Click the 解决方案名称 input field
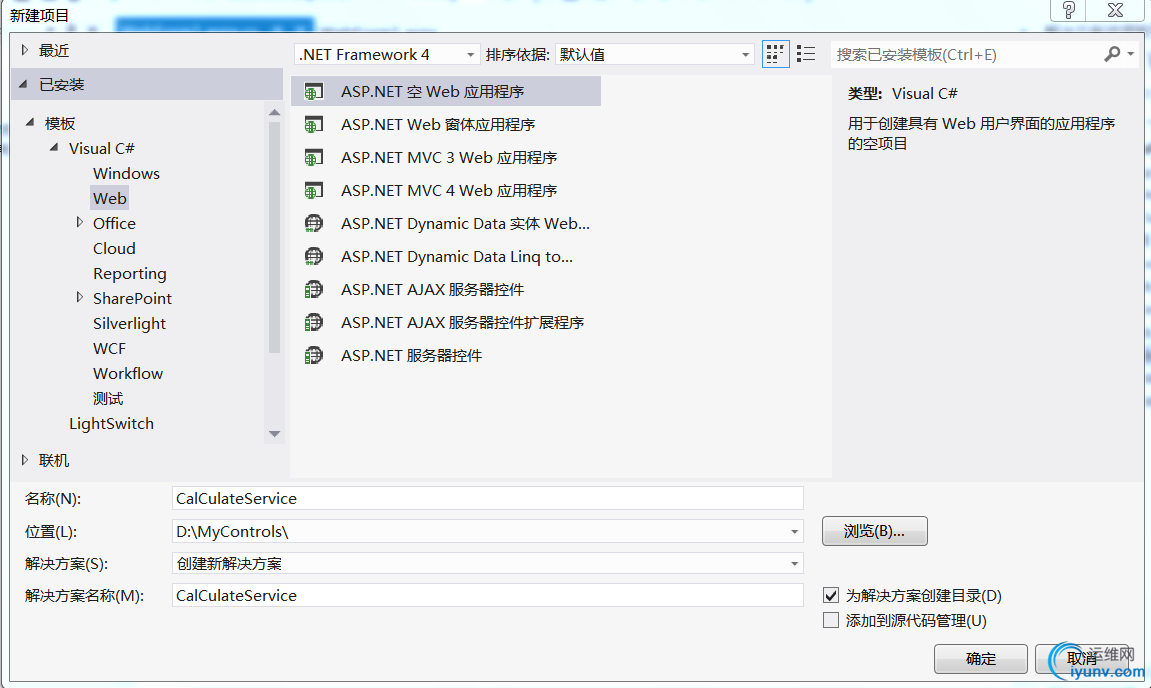Image resolution: width=1151 pixels, height=688 pixels. pyautogui.click(x=488, y=595)
